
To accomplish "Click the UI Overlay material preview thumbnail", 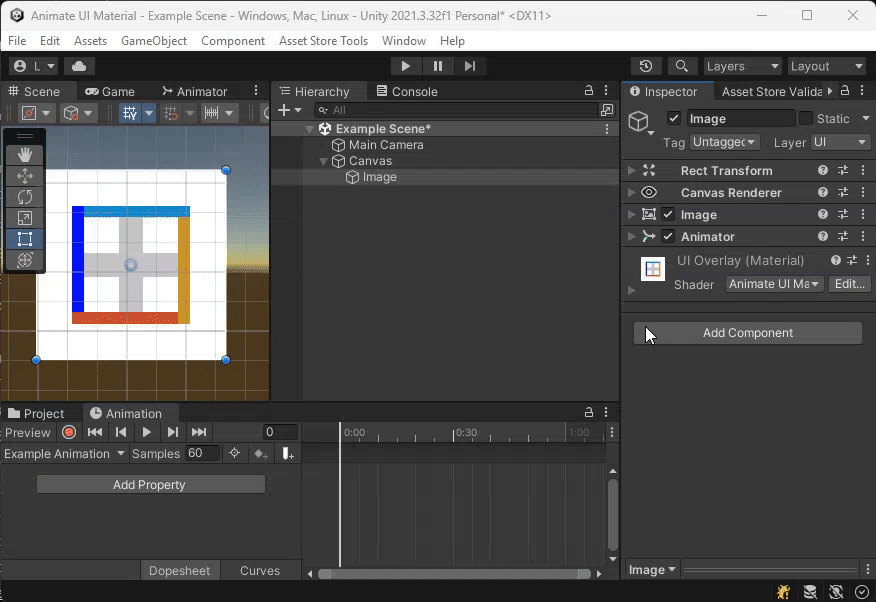I will click(652, 269).
